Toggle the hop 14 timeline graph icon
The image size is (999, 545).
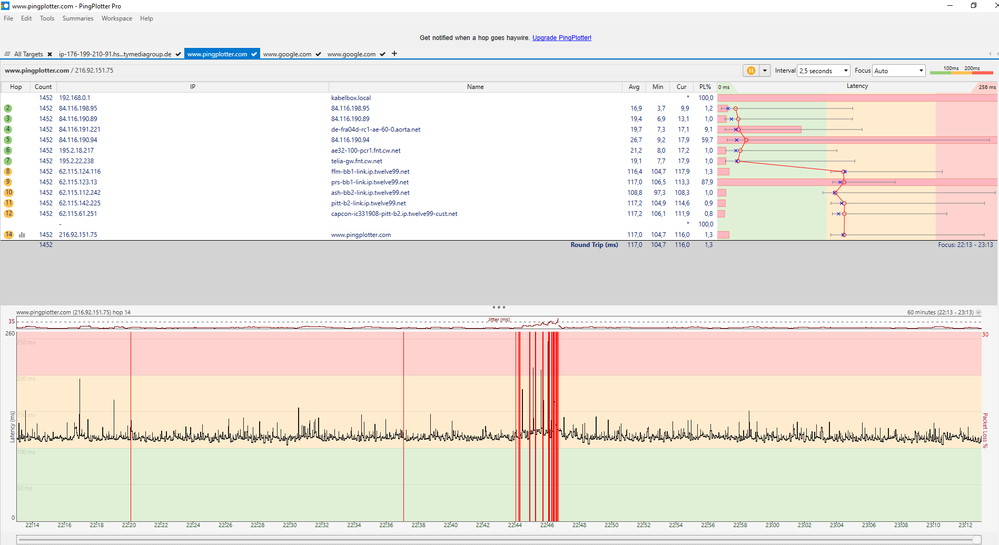(22, 235)
